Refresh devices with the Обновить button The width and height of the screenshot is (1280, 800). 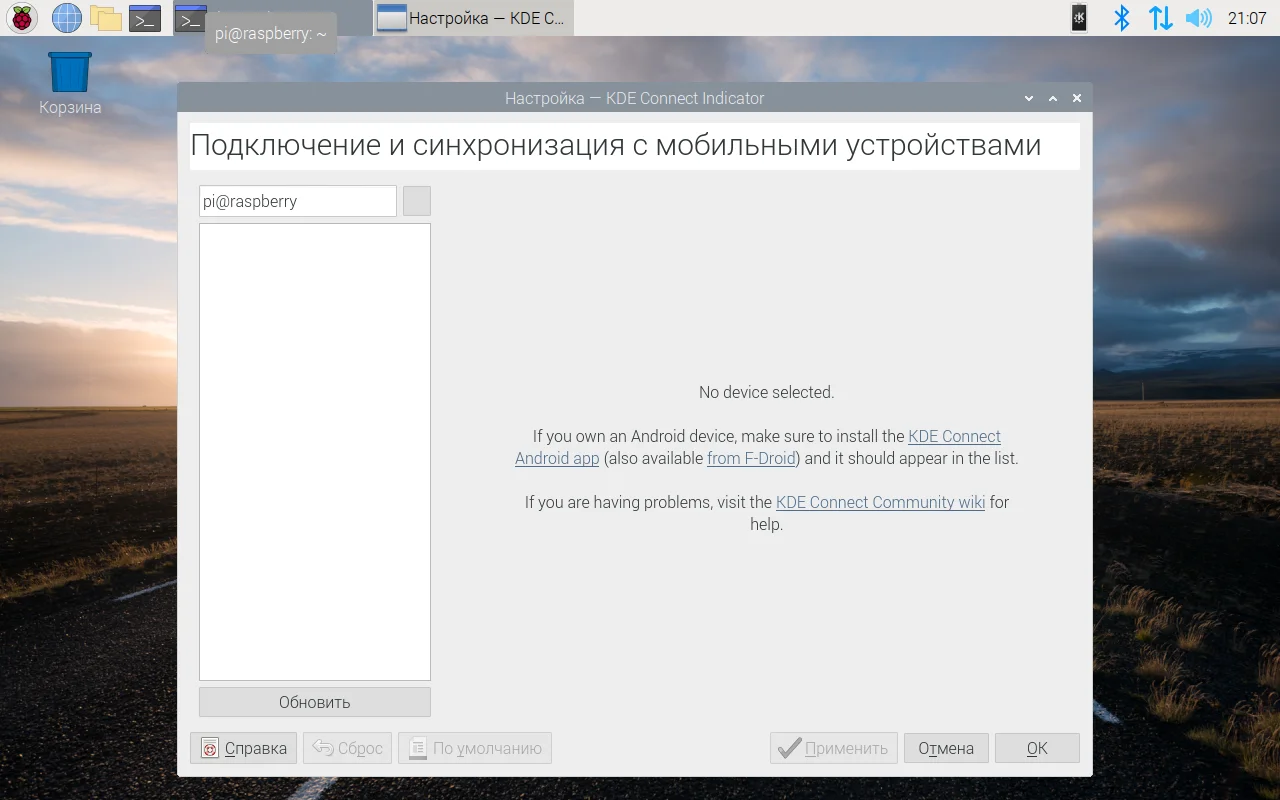[x=315, y=702]
